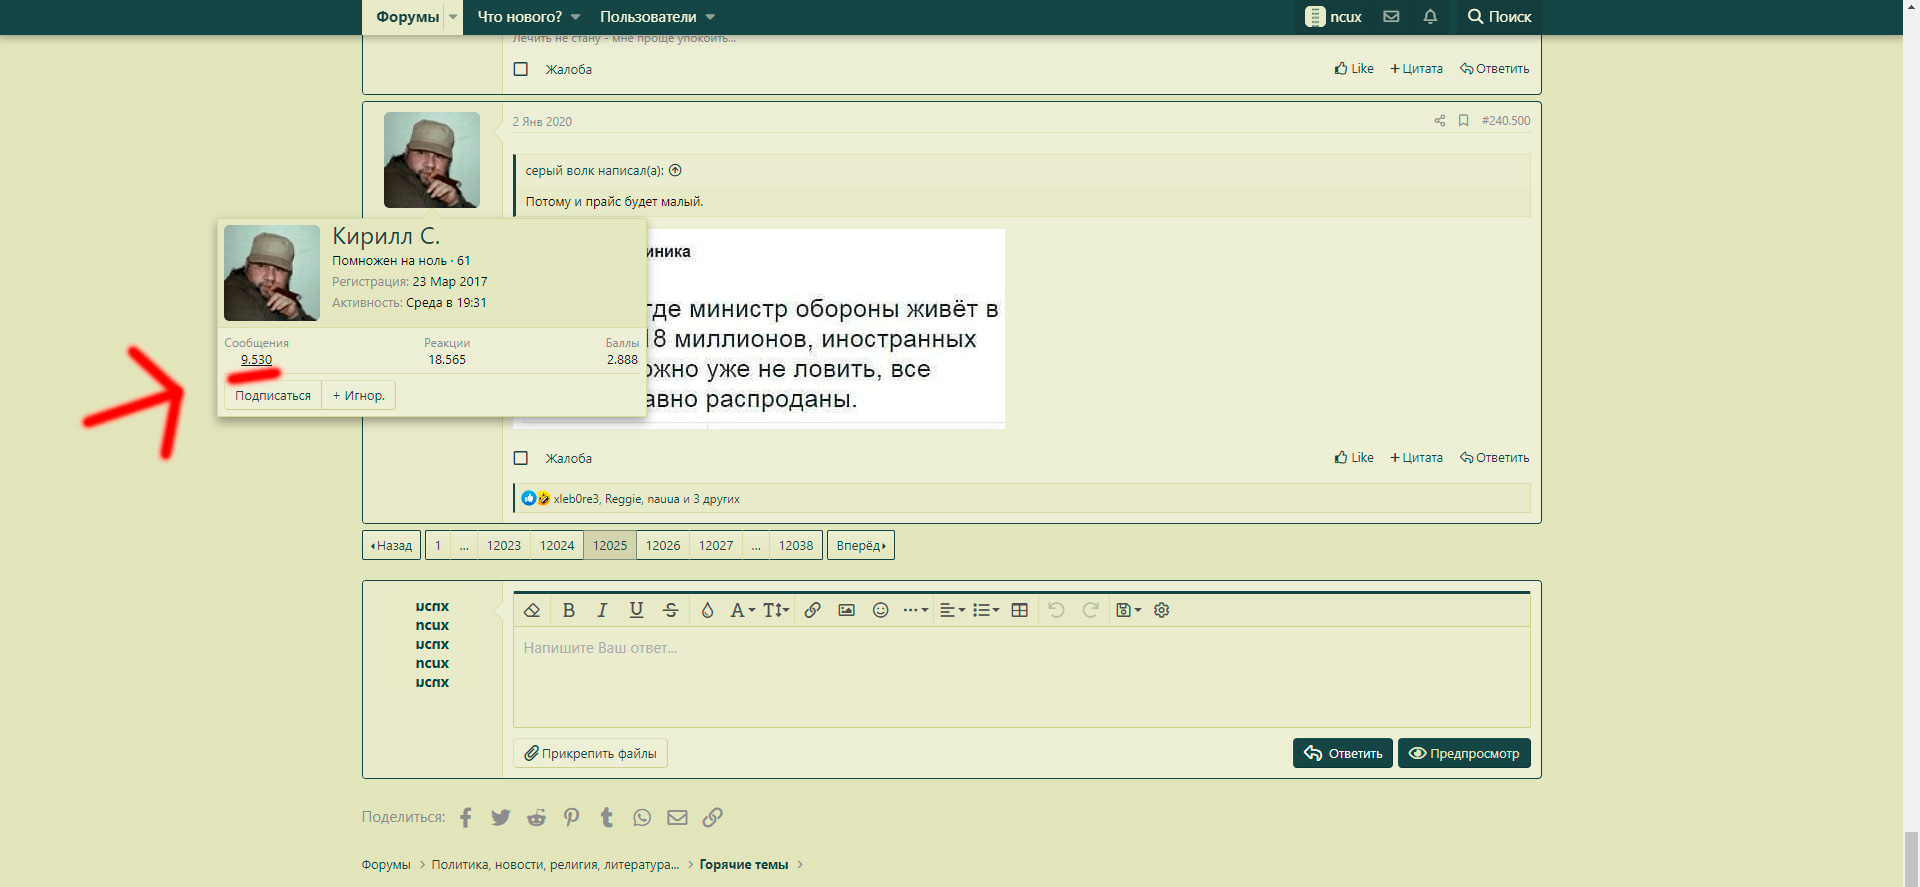
Task: Go to next page with Вперёд
Action: click(861, 545)
